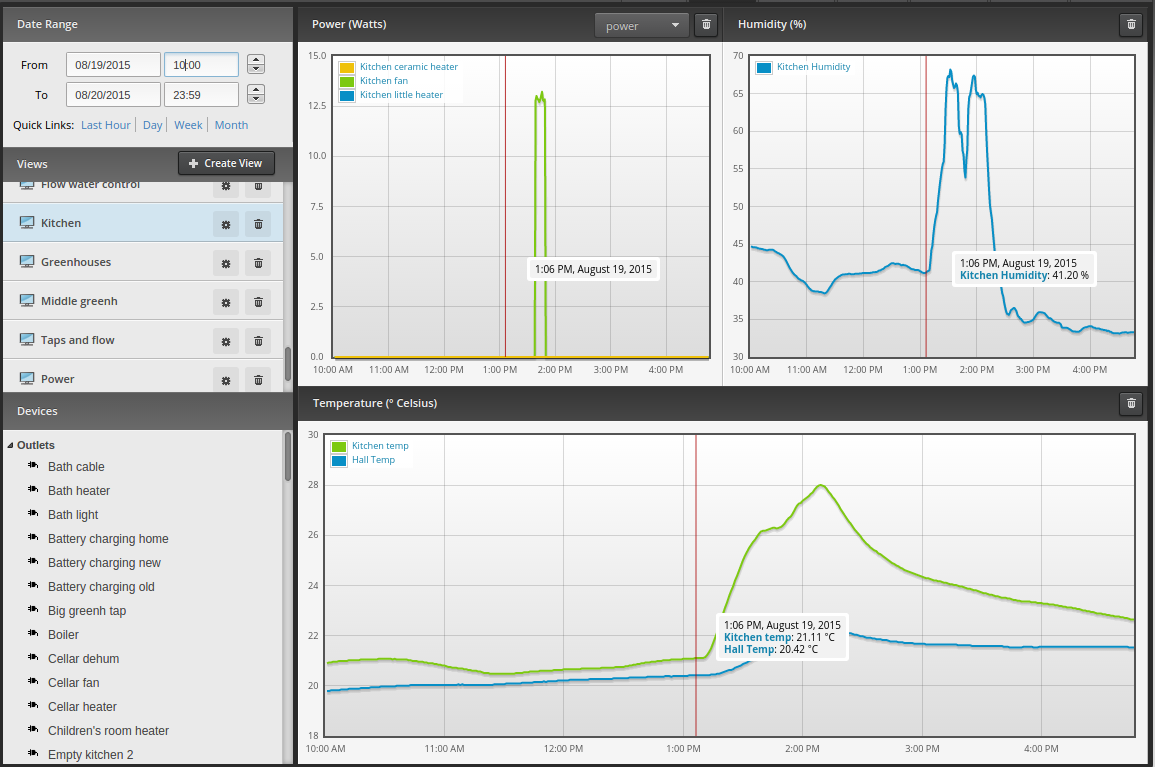Remove the Temperature chart panel
This screenshot has height=767, width=1155.
tap(1131, 403)
